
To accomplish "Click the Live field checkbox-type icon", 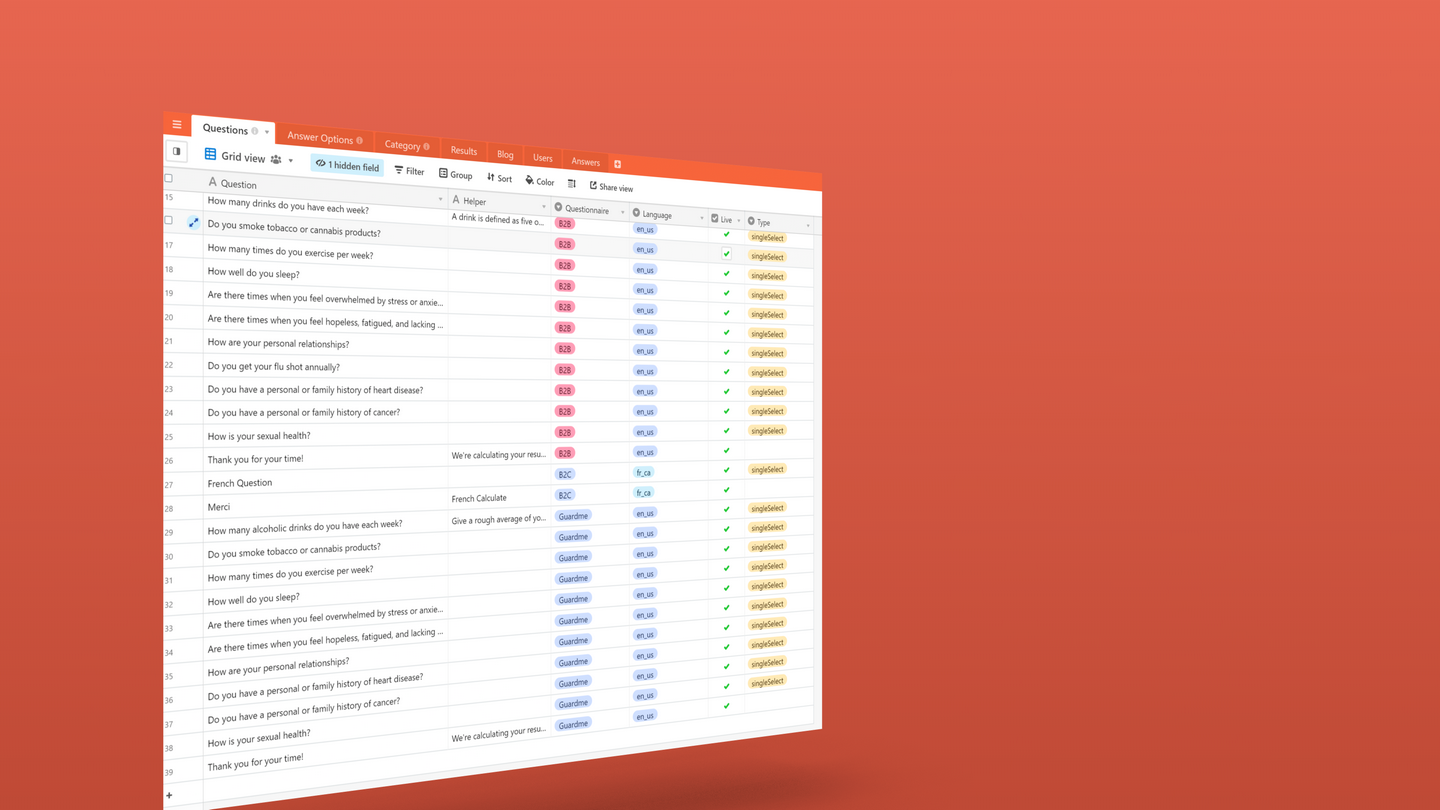I will pyautogui.click(x=715, y=218).
